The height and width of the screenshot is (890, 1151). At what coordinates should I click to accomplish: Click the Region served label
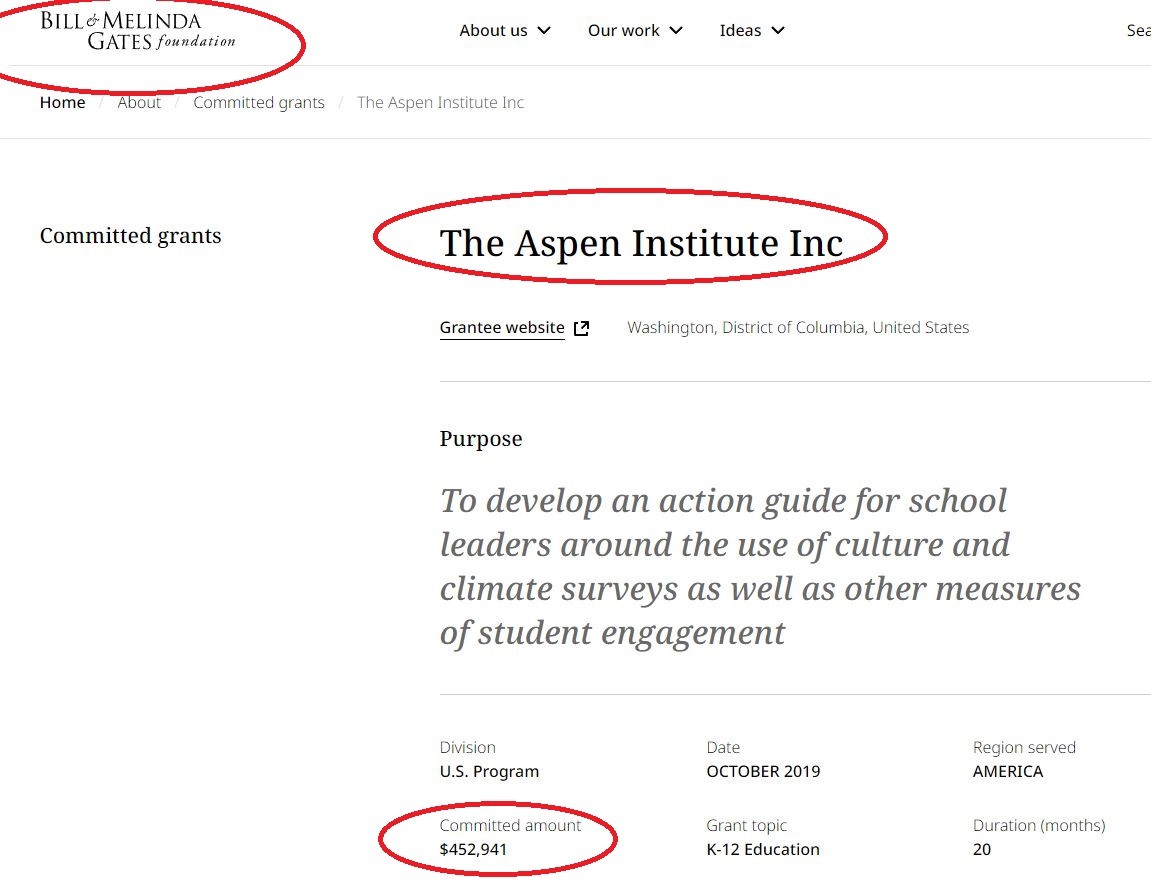point(1024,748)
